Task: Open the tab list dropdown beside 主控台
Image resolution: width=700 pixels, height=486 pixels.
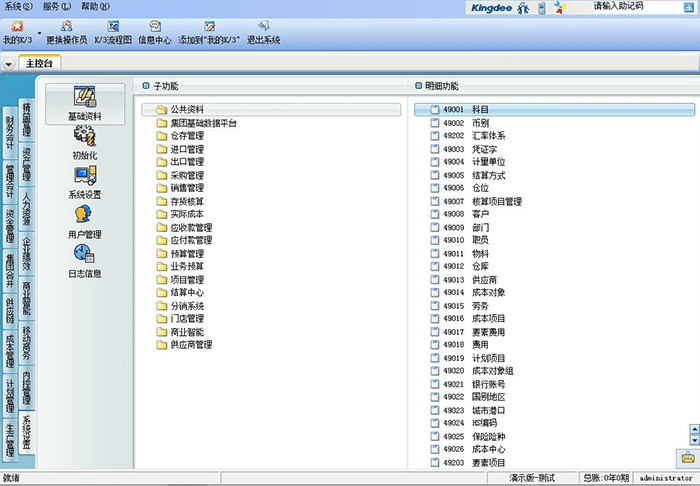Action: click(9, 63)
